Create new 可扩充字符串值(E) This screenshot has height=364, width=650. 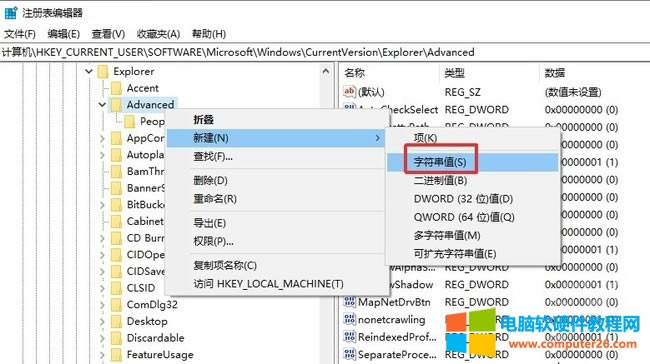[473, 253]
